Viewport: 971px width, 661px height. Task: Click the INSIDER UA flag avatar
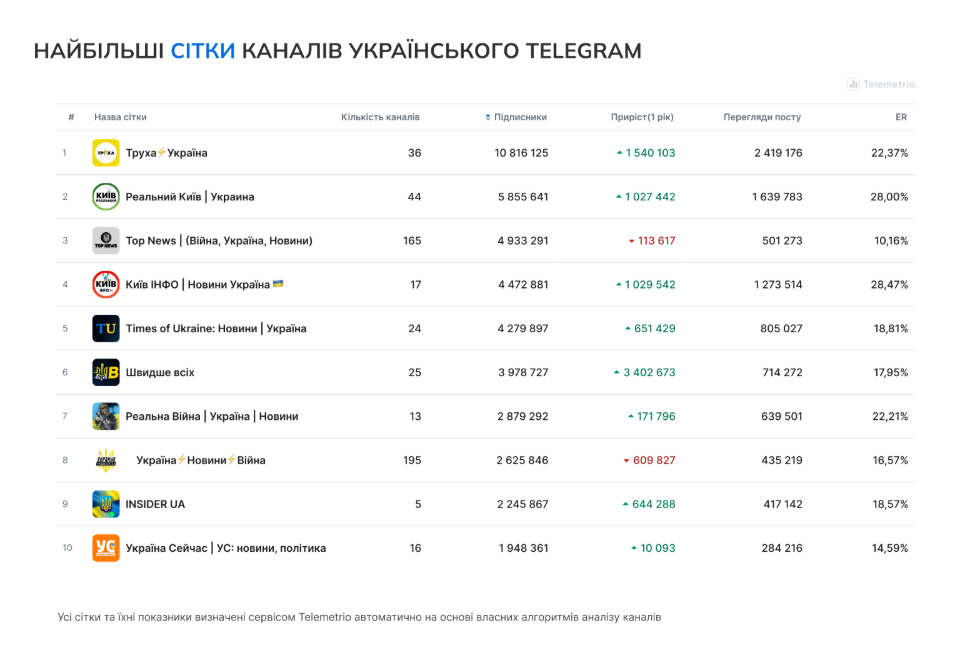coord(106,504)
